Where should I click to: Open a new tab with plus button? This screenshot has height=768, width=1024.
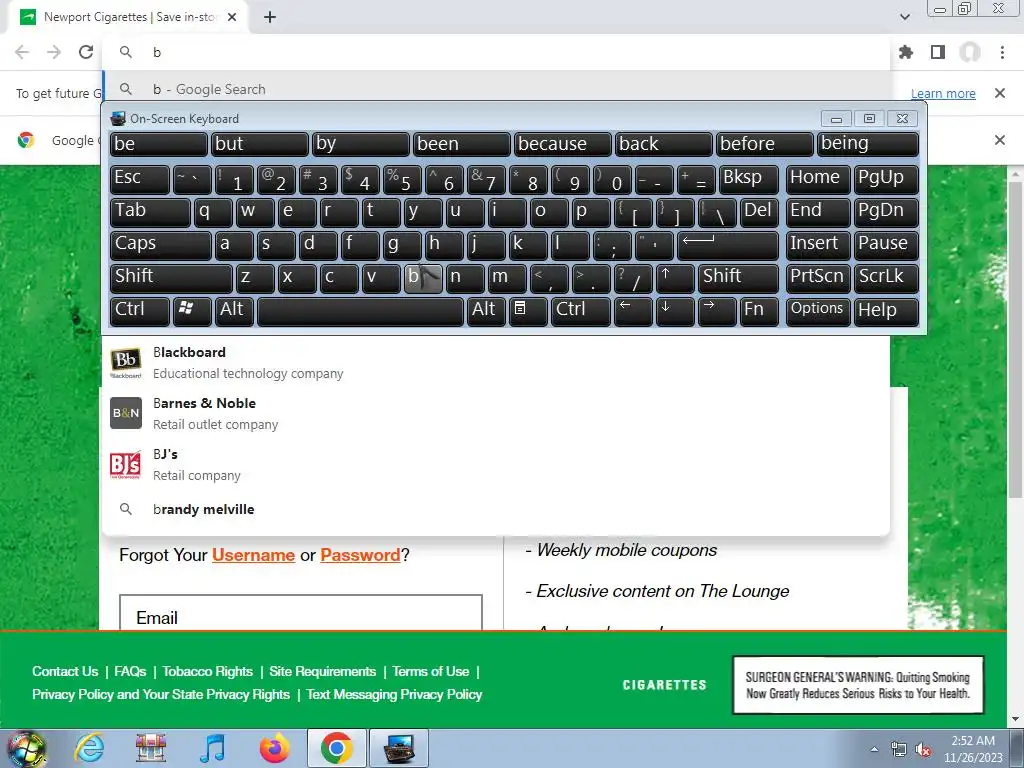[270, 17]
